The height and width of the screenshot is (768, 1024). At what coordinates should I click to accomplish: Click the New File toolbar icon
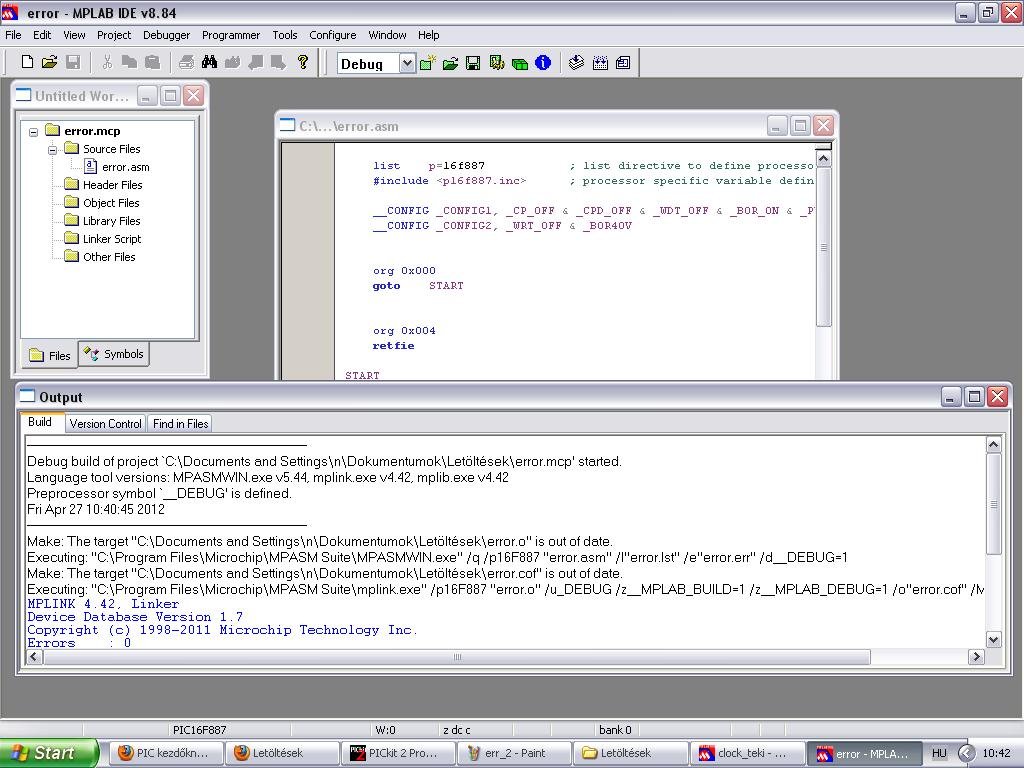point(27,63)
